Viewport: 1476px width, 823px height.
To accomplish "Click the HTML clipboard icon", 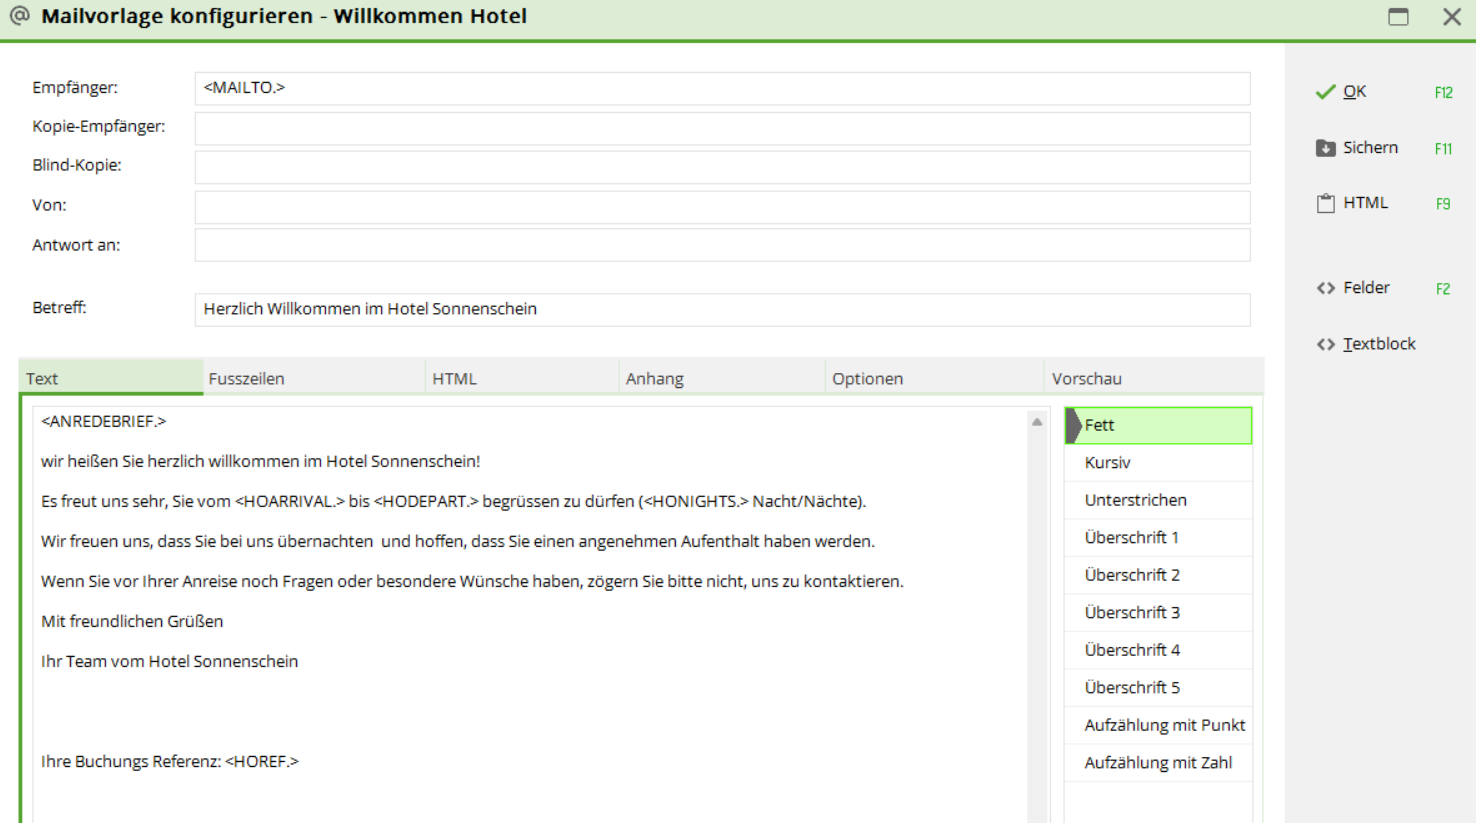I will point(1325,203).
